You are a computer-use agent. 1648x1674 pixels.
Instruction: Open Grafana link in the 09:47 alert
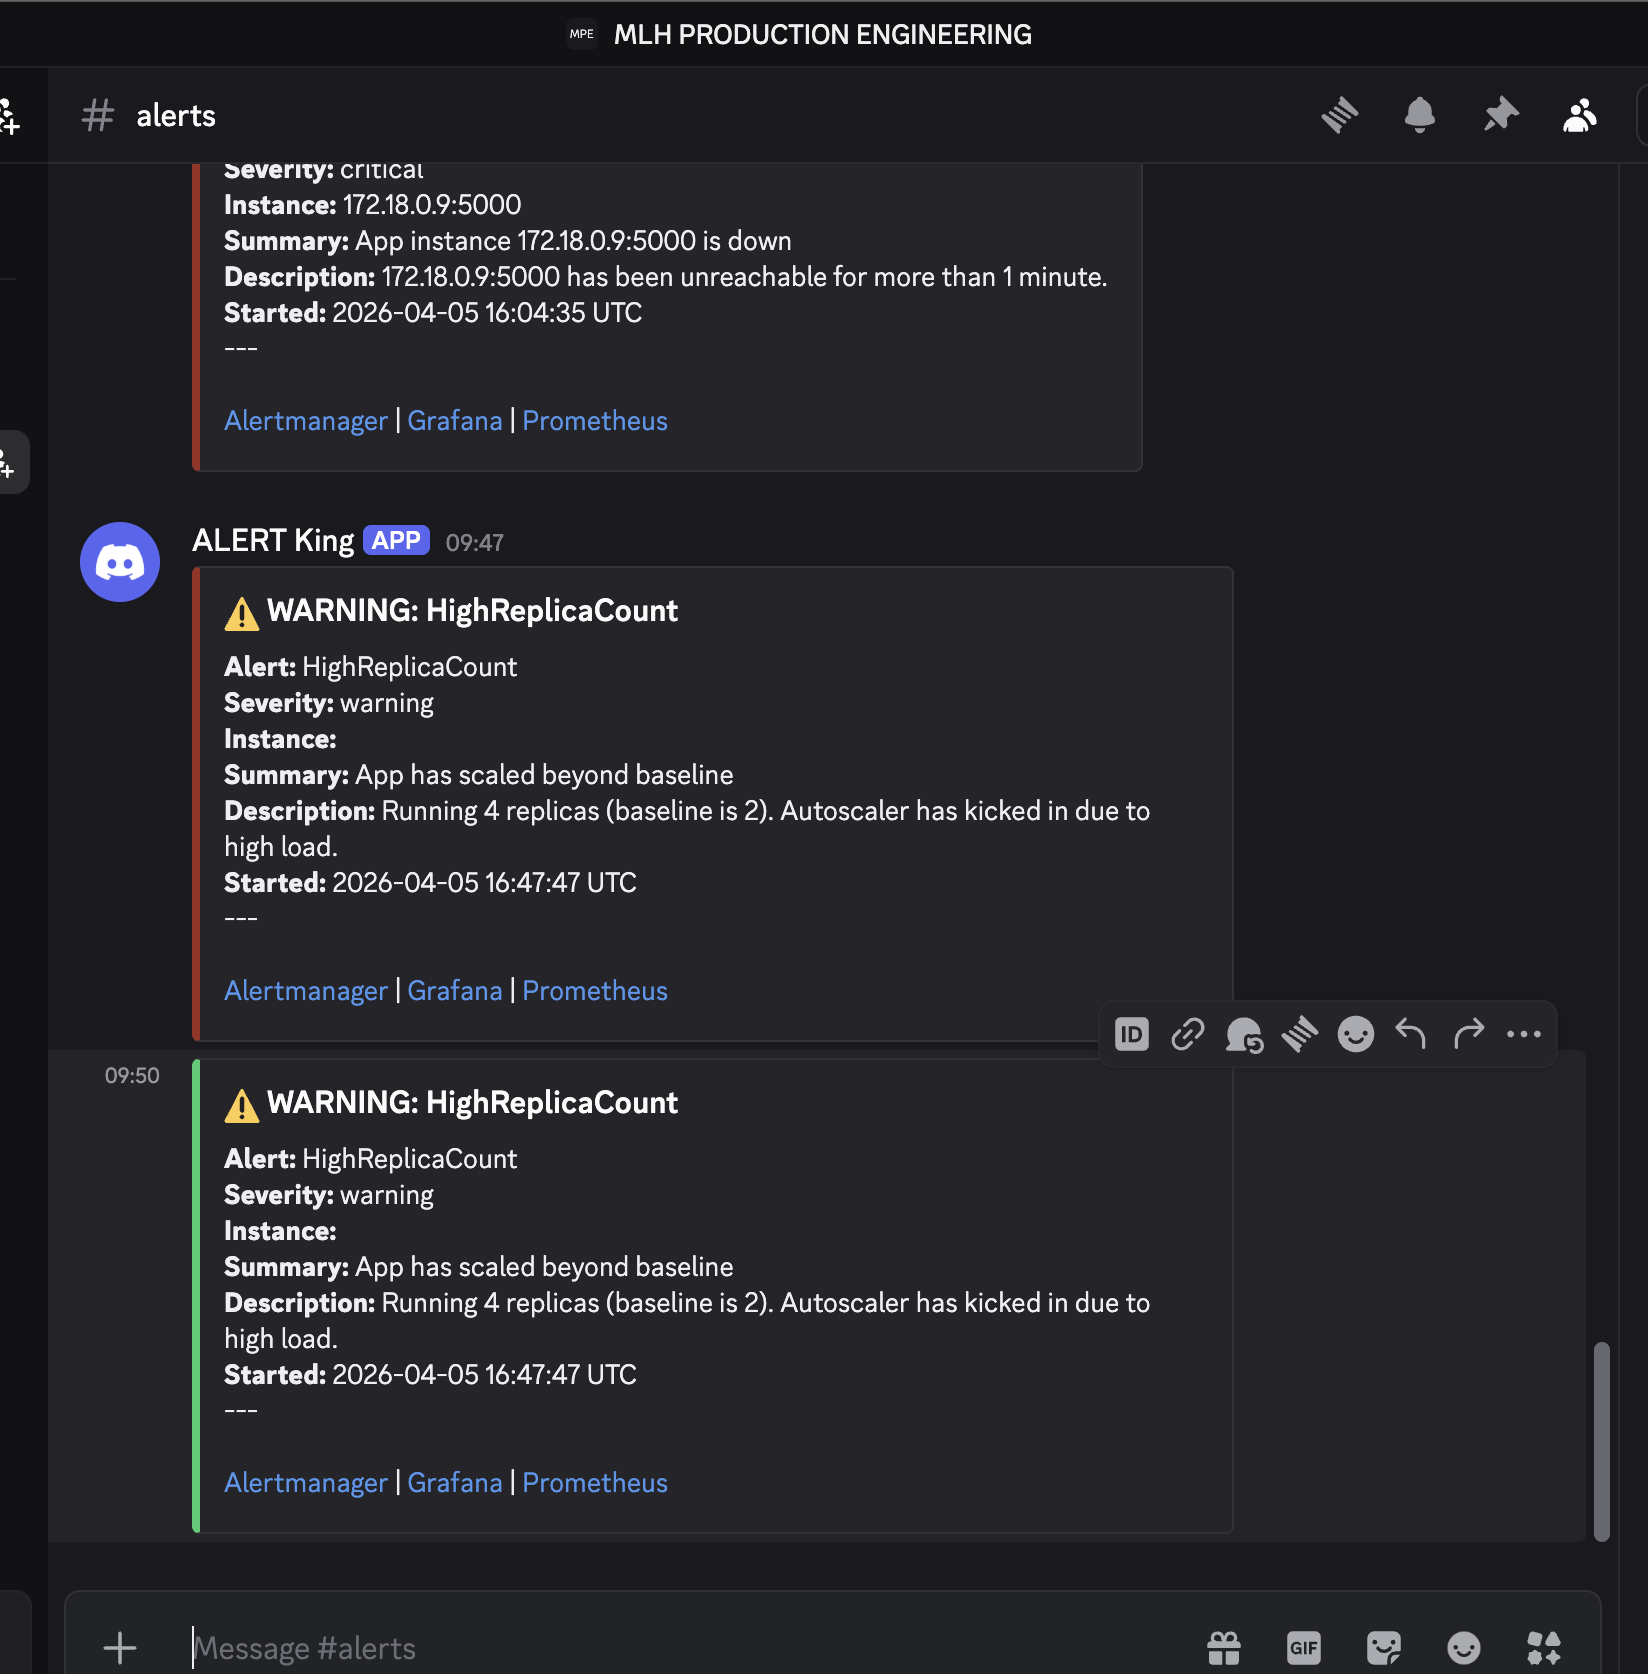coord(455,991)
